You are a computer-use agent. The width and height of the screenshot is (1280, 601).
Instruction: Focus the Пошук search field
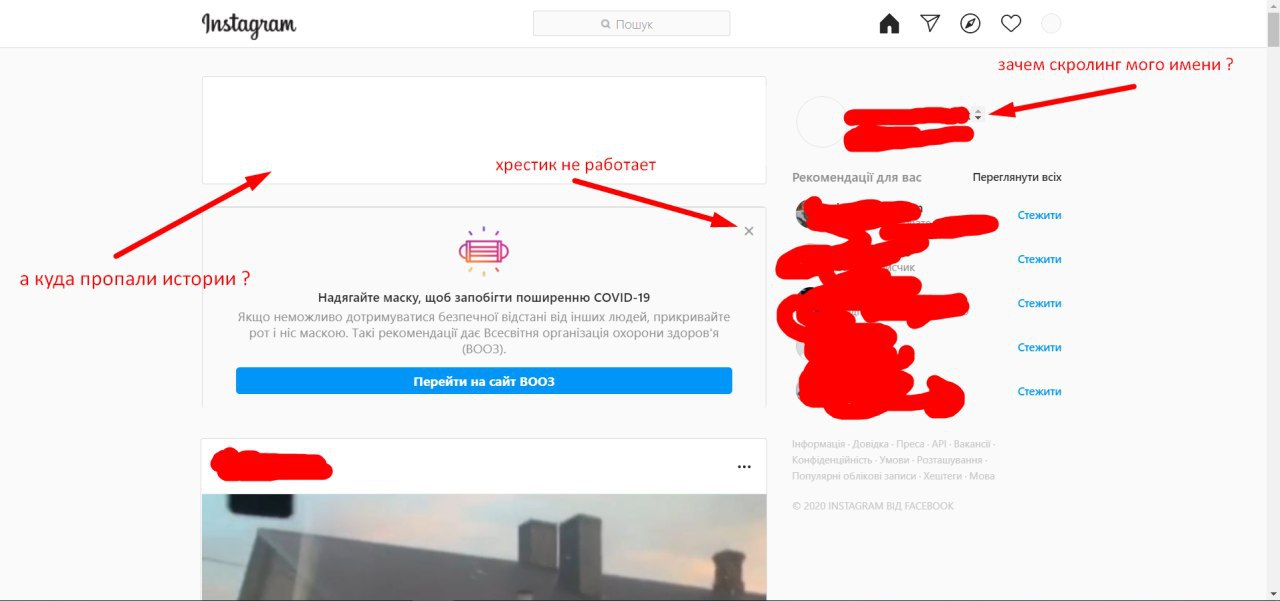[x=632, y=24]
